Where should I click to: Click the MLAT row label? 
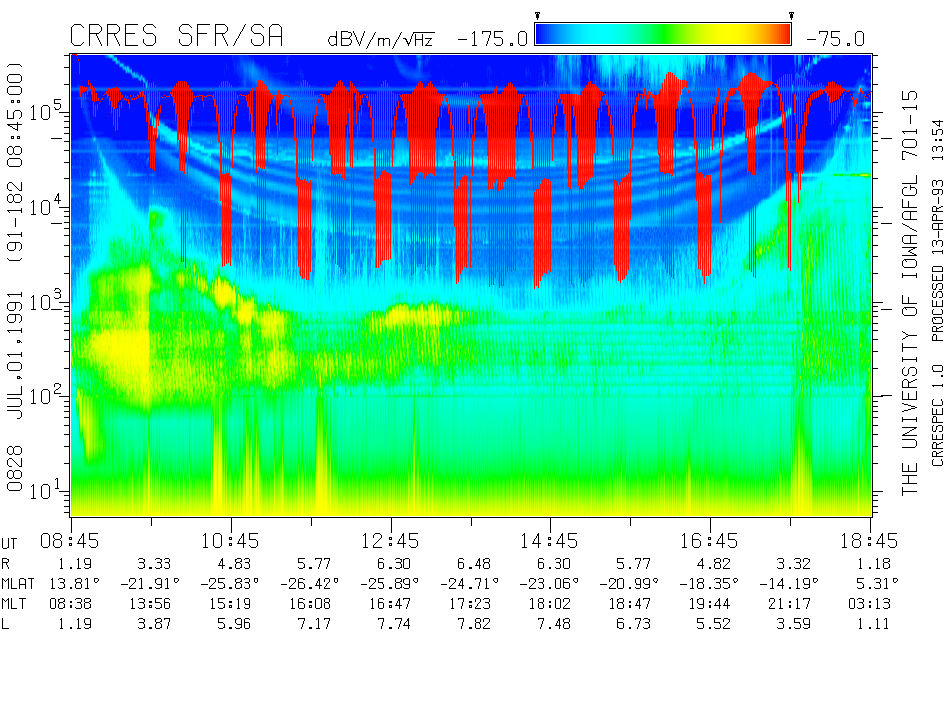point(18,583)
